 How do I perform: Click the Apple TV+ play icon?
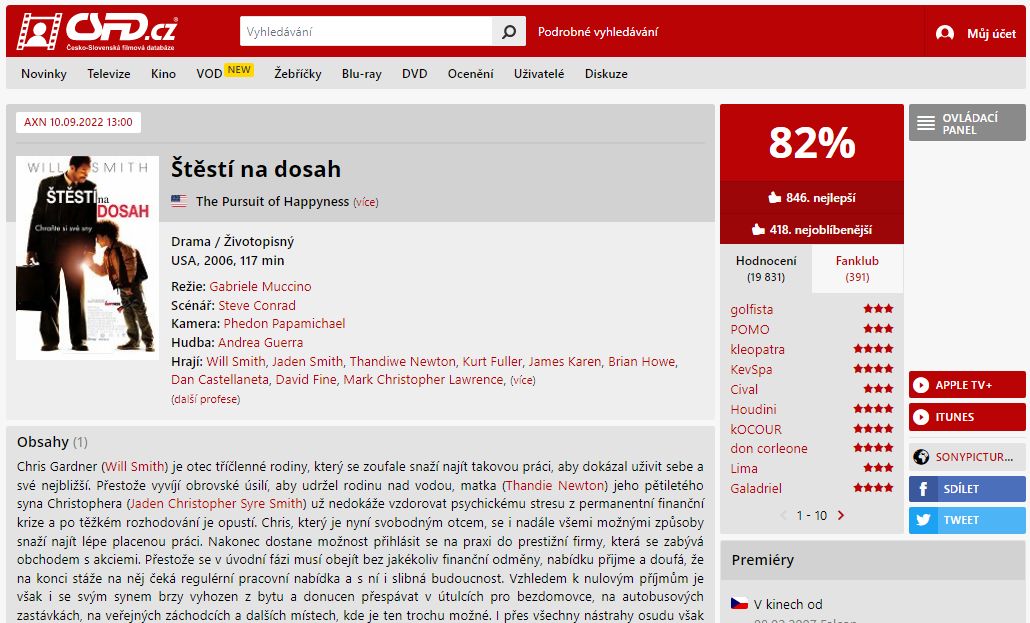coord(921,385)
